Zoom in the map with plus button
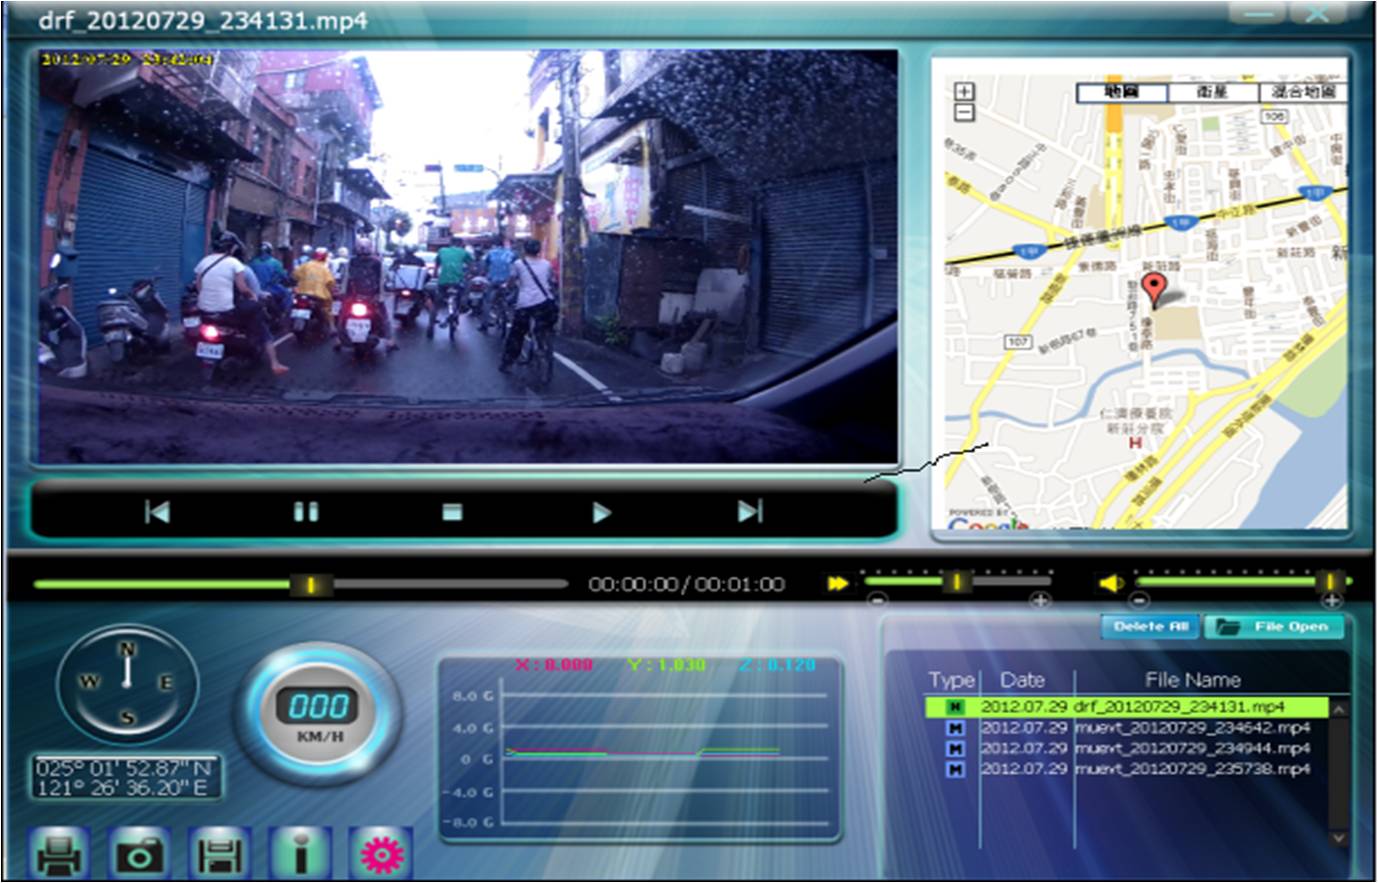 (x=964, y=92)
